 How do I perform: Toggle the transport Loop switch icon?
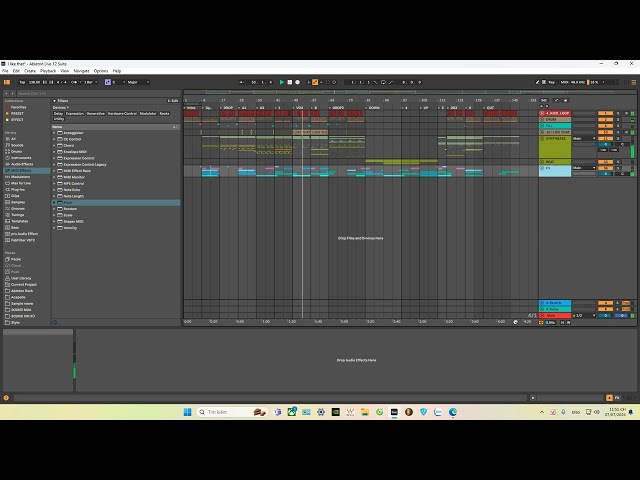click(x=383, y=82)
